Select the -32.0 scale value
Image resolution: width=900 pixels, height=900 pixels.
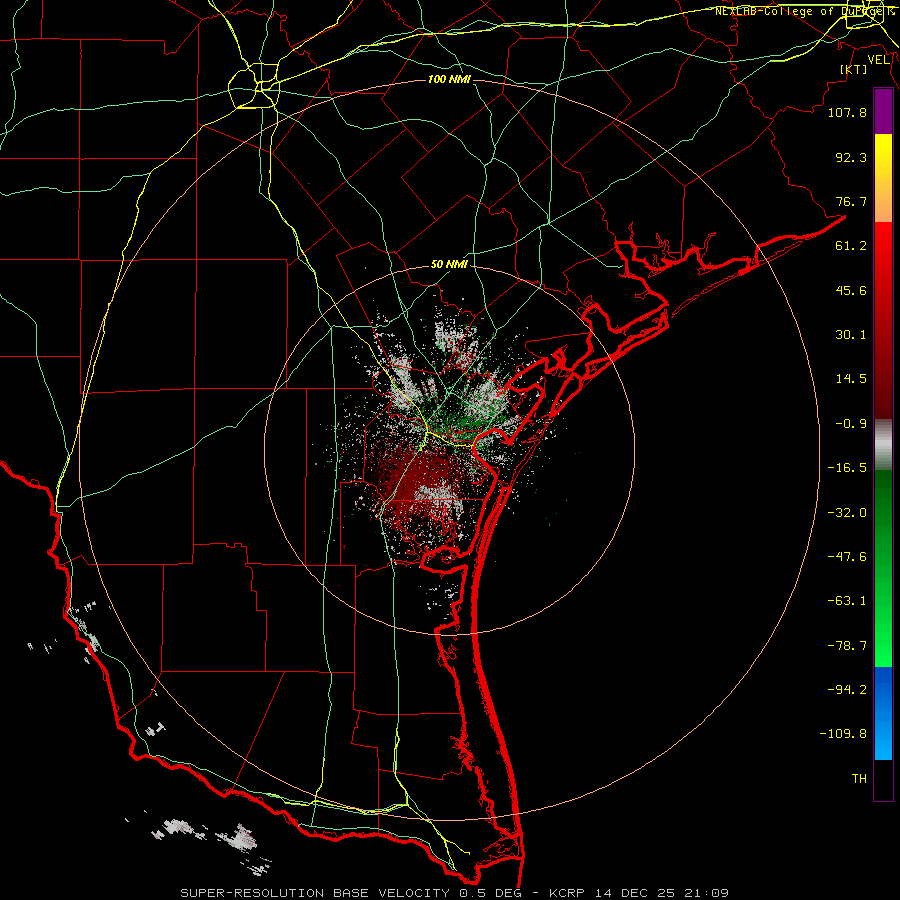[x=847, y=513]
